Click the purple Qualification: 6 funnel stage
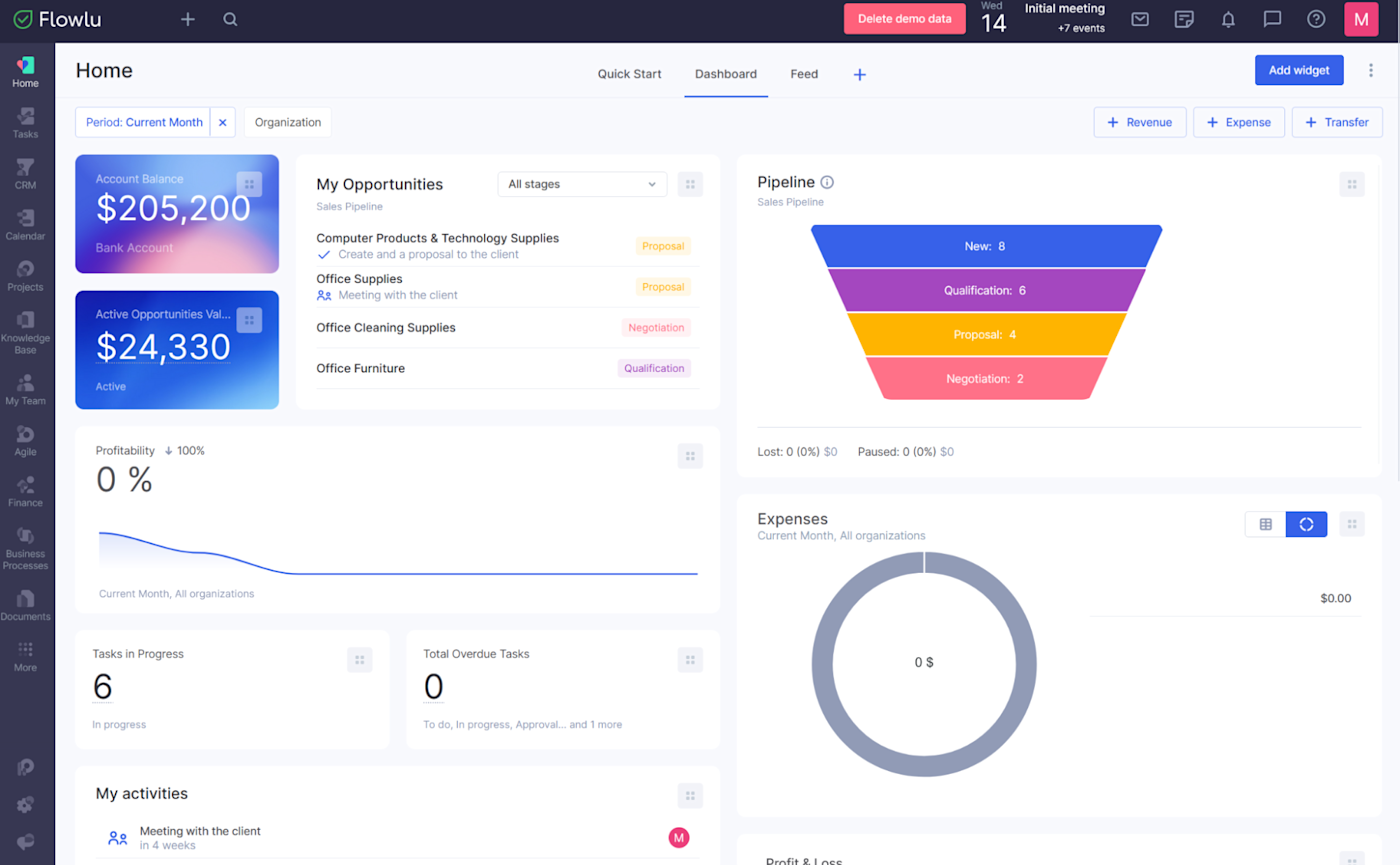Image resolution: width=1400 pixels, height=865 pixels. (x=986, y=290)
